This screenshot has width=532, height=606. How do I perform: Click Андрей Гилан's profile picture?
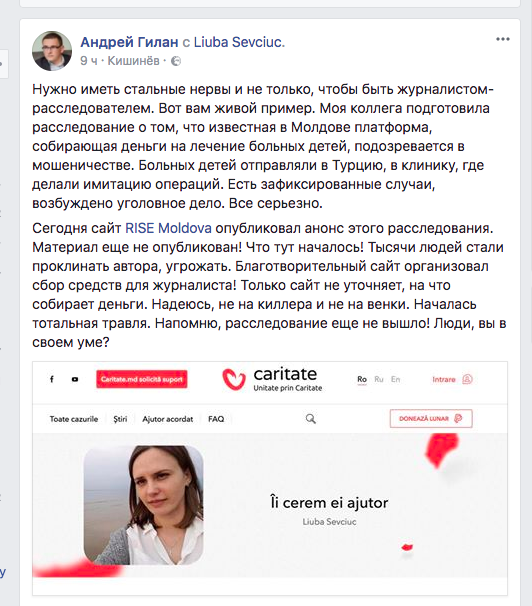tap(52, 51)
